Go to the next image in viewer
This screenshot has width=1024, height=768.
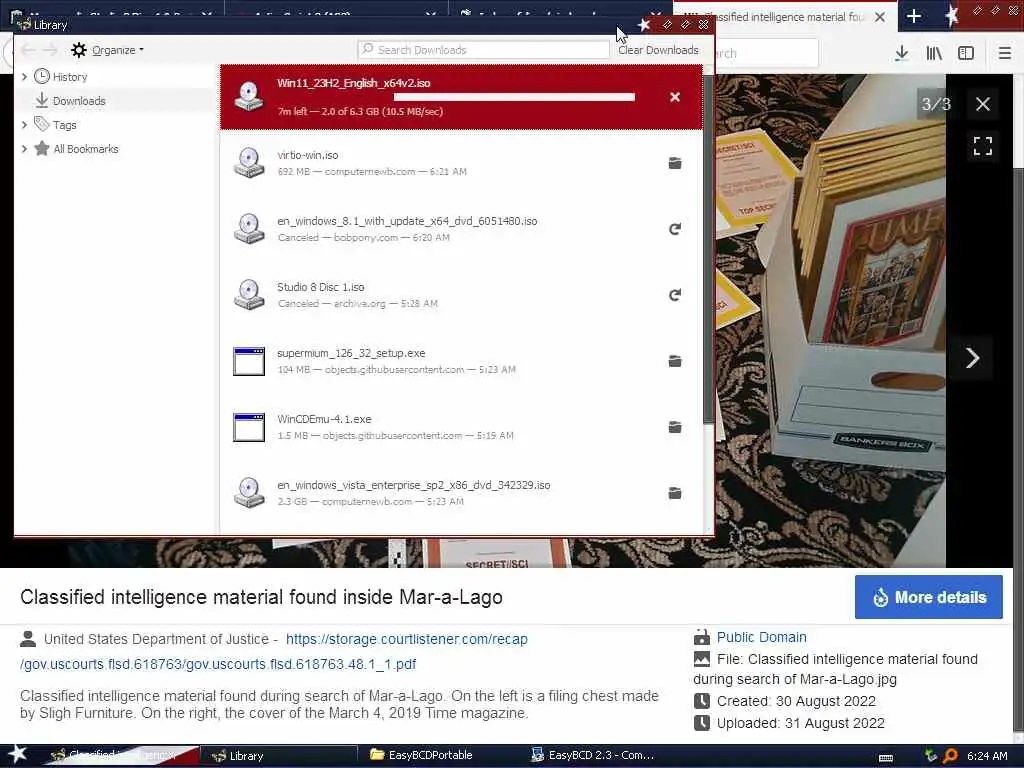pos(972,357)
